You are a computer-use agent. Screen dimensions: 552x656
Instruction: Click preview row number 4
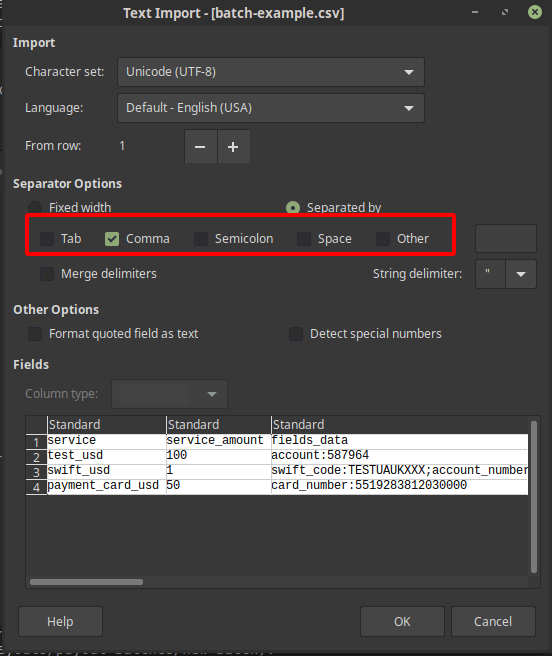[36, 487]
